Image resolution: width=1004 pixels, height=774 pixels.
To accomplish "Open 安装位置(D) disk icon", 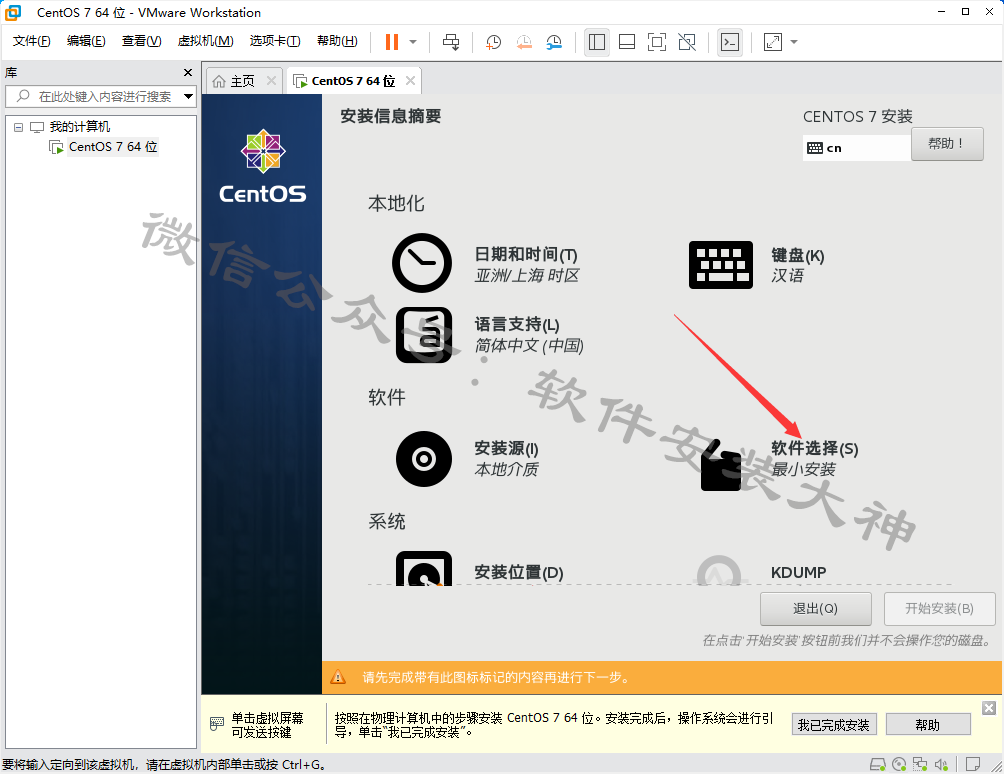I will (424, 568).
